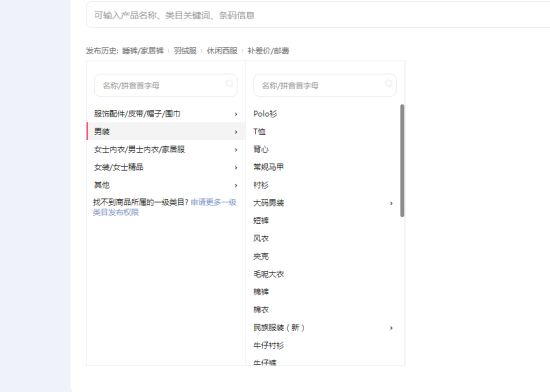Image resolution: width=550 pixels, height=392 pixels.
Task: Choose 补差价/邮费 from publish history
Action: pyautogui.click(x=268, y=51)
